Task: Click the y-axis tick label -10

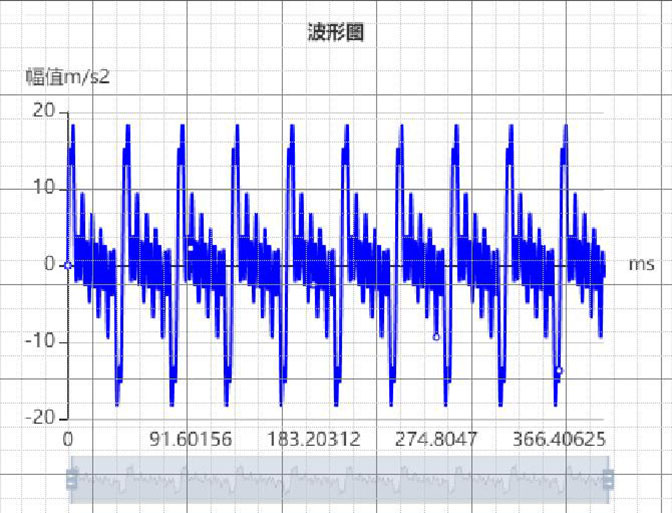Action: click(x=39, y=342)
